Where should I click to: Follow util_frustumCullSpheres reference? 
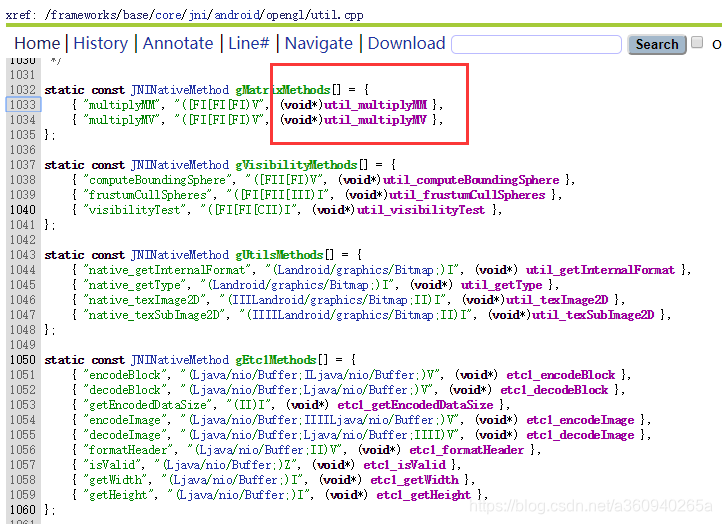pyautogui.click(x=467, y=195)
